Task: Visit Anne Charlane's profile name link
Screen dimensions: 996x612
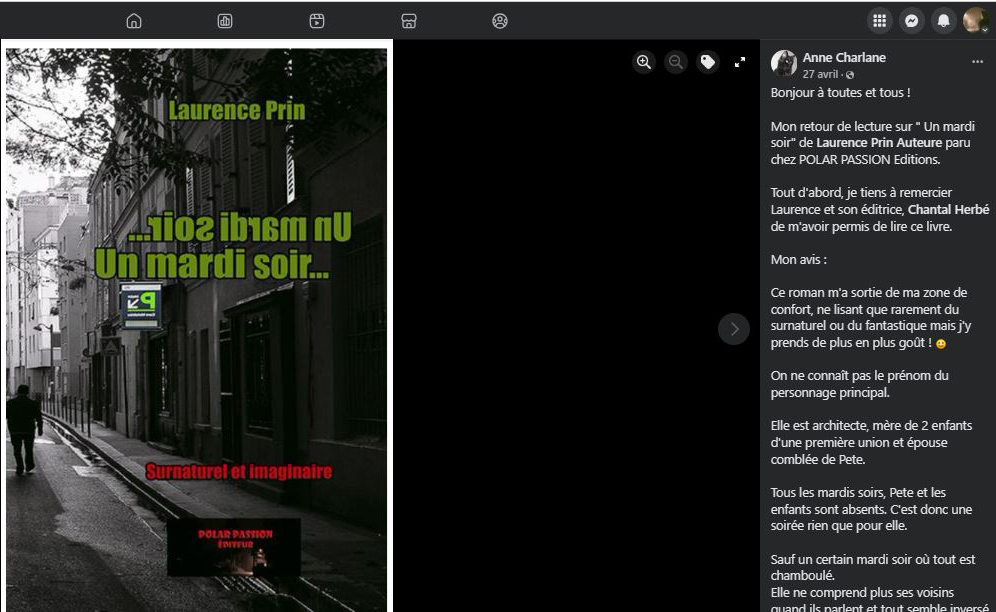Action: [x=844, y=58]
